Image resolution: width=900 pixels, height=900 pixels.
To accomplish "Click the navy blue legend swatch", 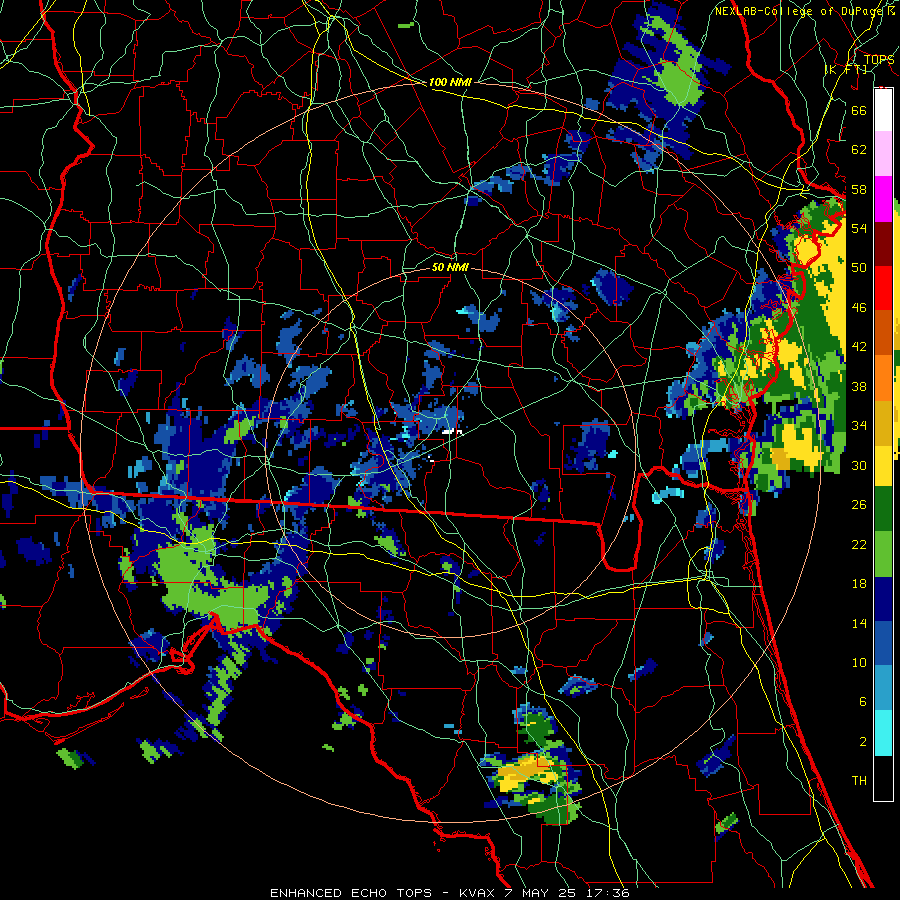I will pos(883,599).
